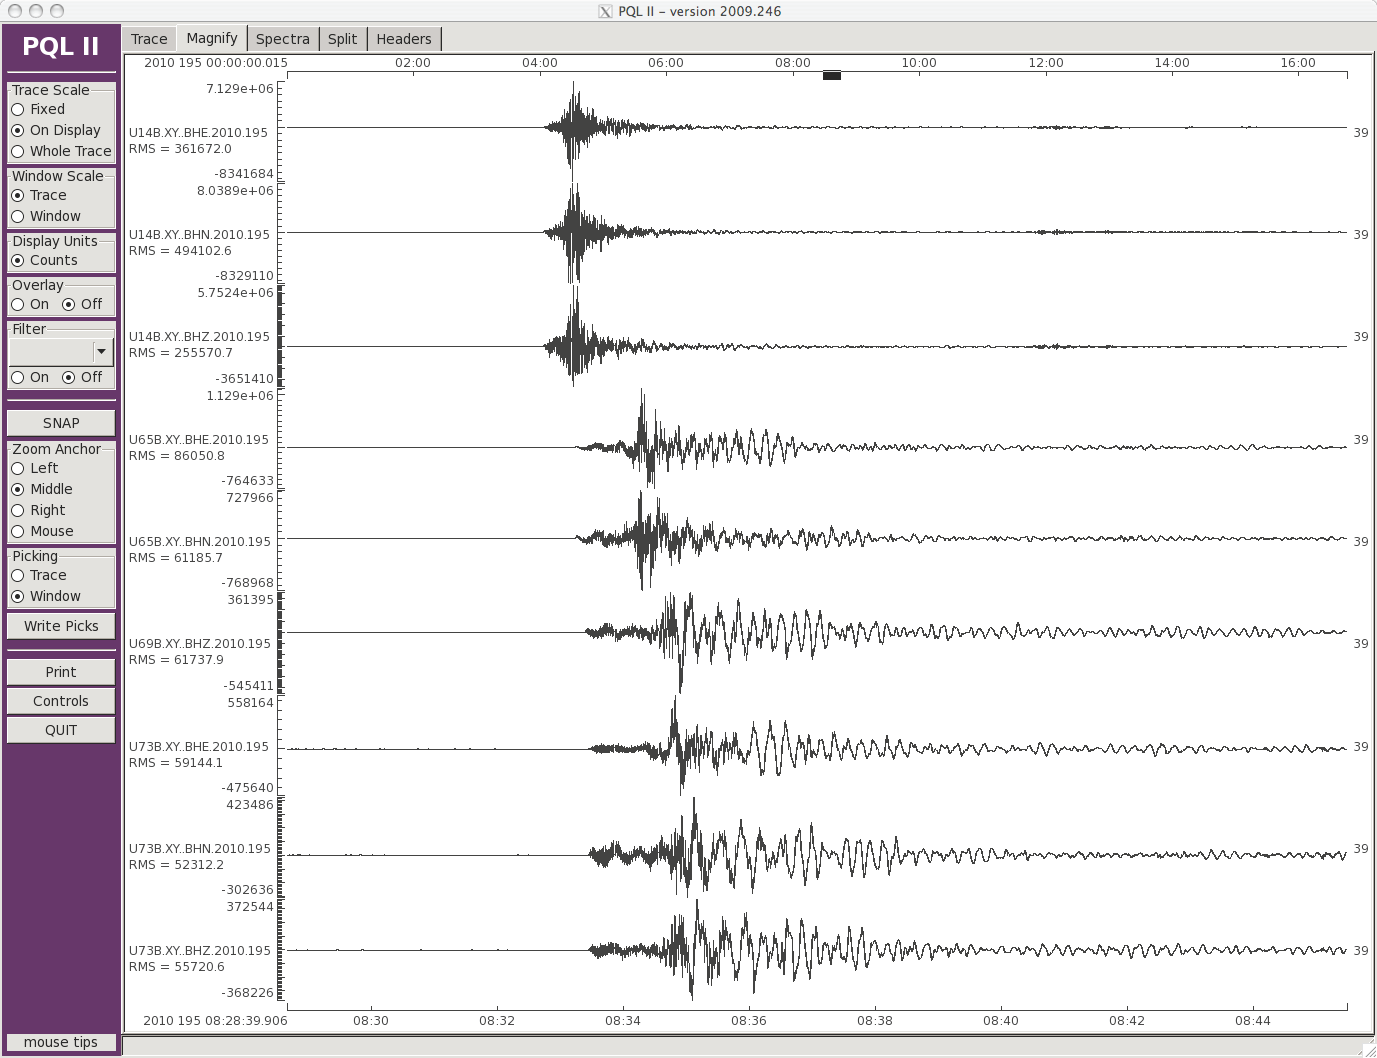Click the black time window marker
Screen dimensions: 1377x1058
click(831, 75)
